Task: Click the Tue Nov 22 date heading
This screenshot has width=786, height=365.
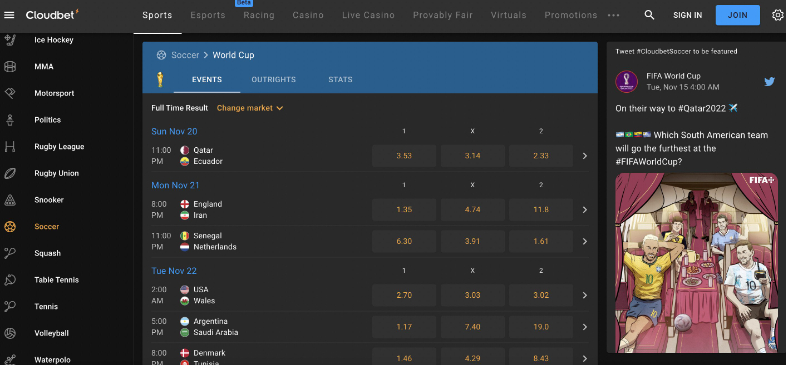Action: (x=174, y=271)
